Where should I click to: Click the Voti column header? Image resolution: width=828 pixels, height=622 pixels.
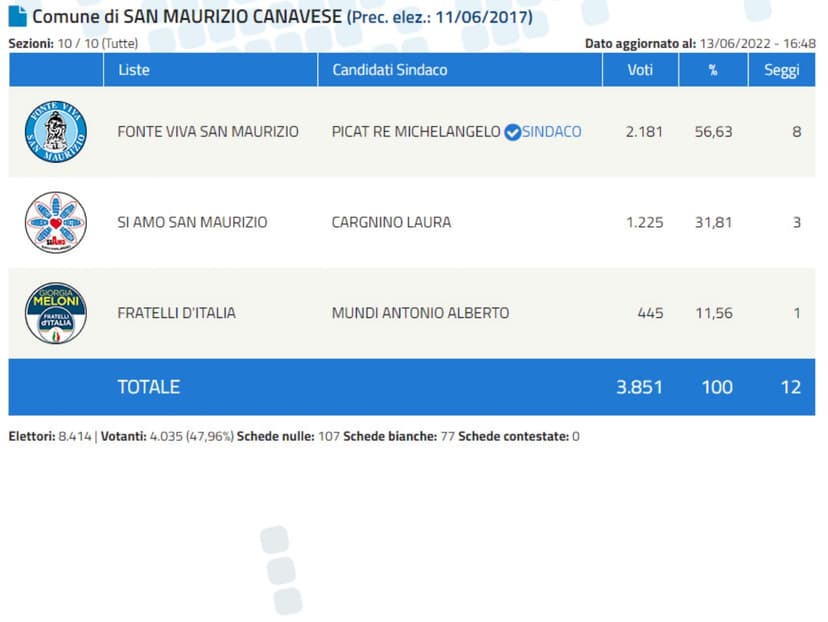coord(639,70)
